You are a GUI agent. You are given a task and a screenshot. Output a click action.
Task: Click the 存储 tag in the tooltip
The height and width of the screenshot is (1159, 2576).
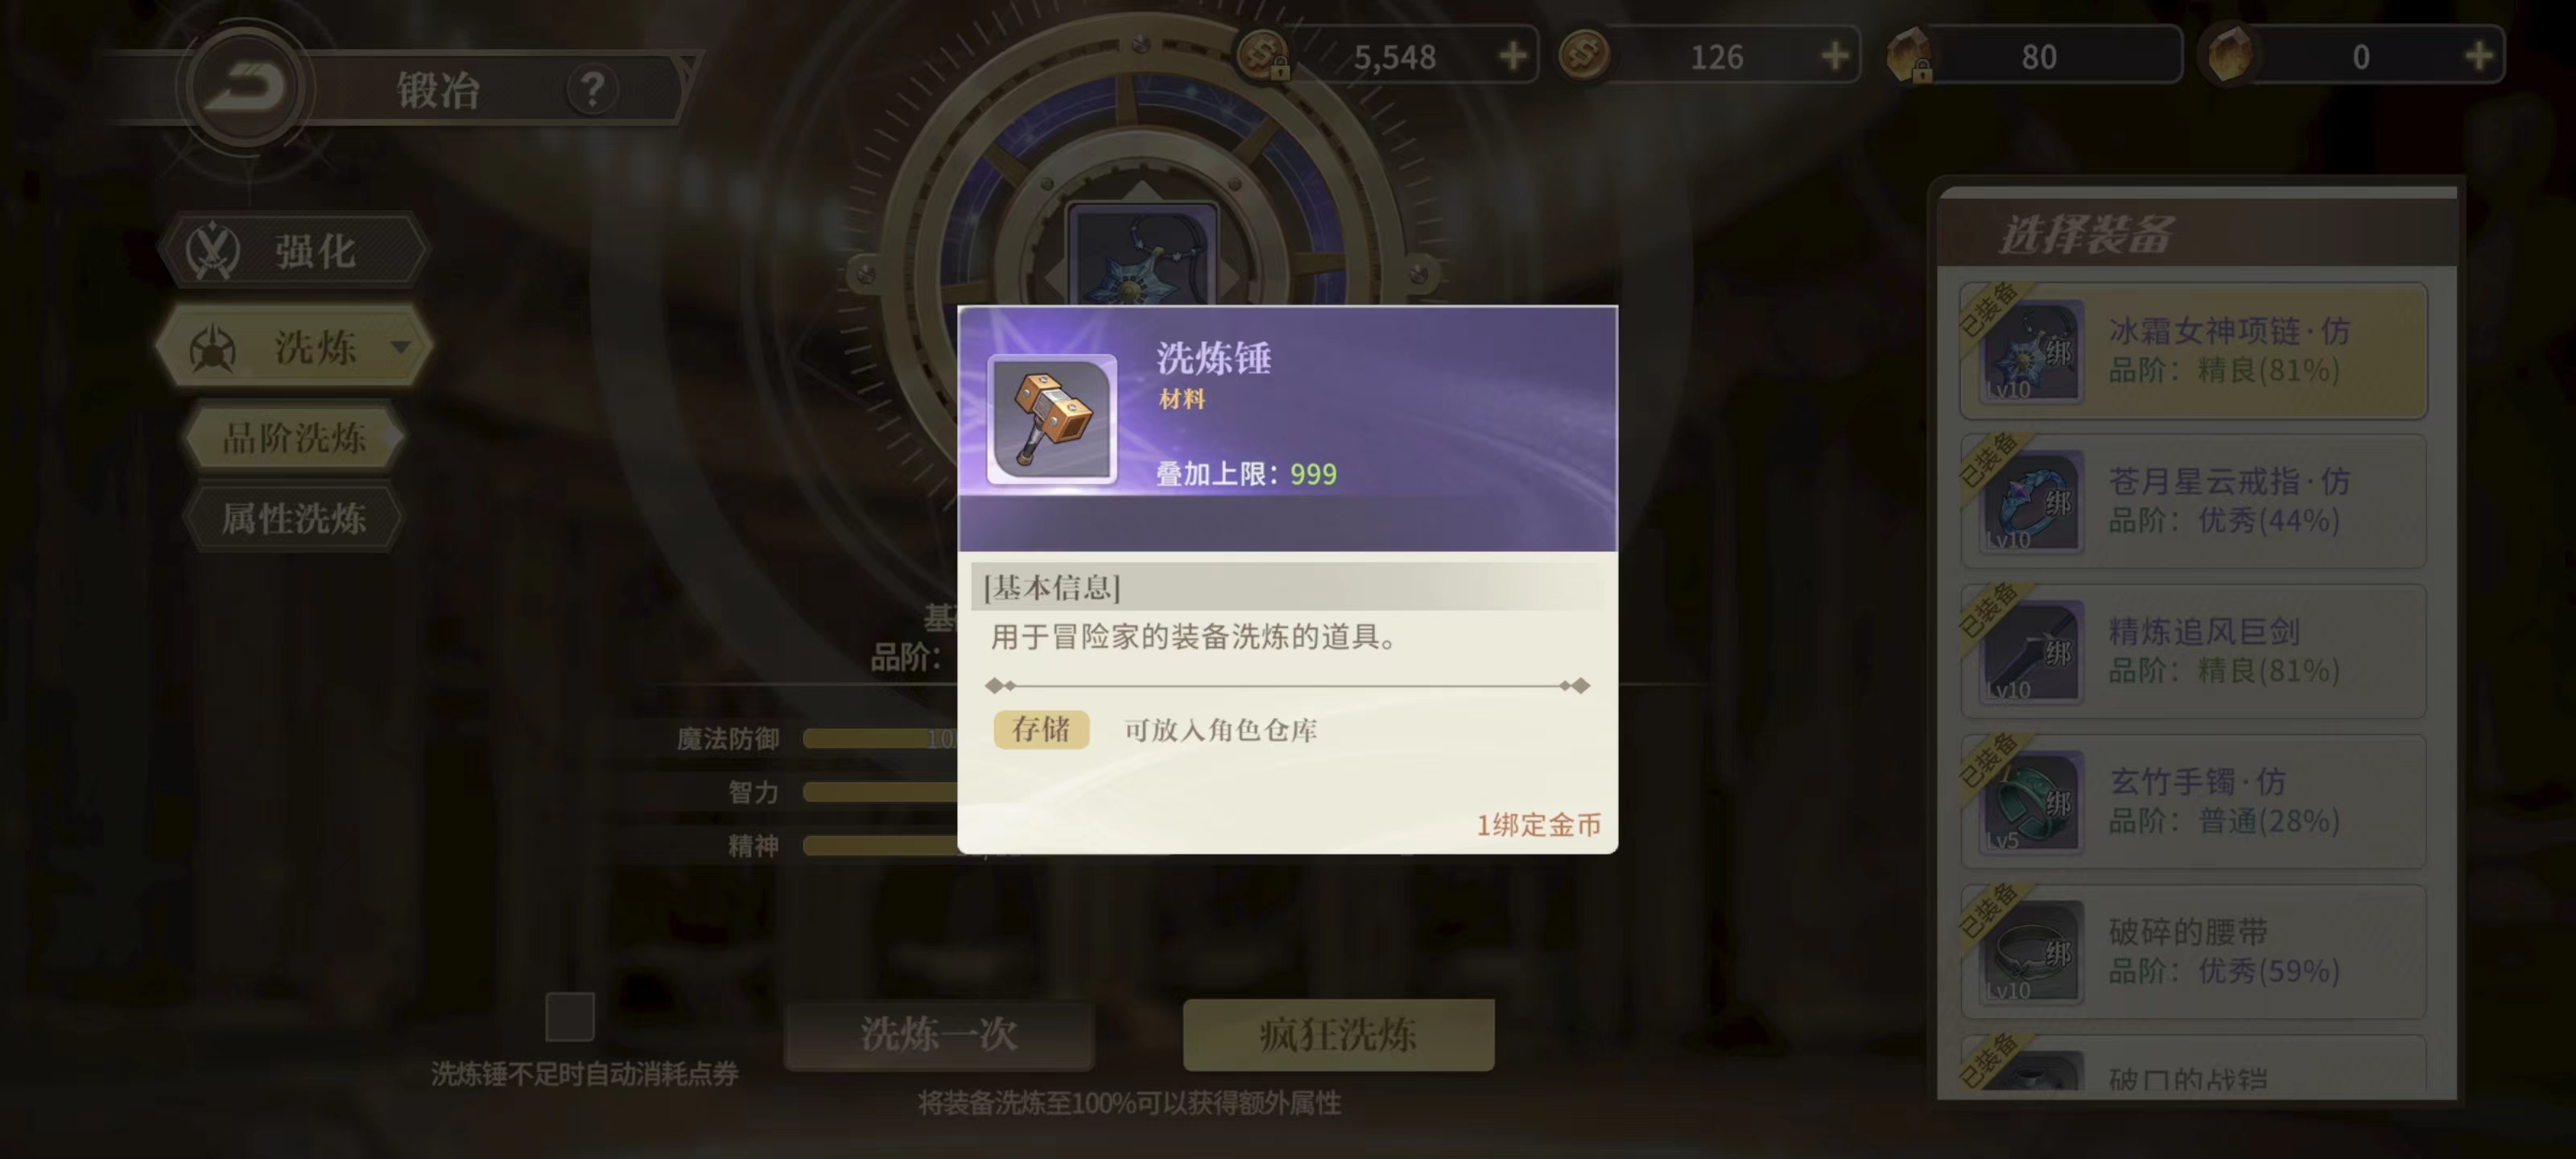pyautogui.click(x=1040, y=729)
